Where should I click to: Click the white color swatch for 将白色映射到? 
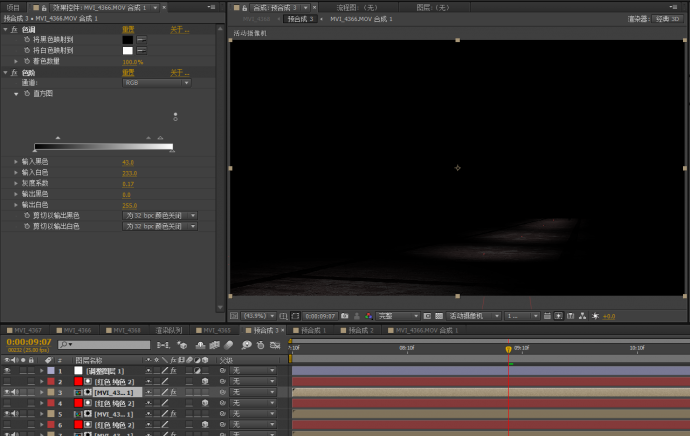click(128, 50)
